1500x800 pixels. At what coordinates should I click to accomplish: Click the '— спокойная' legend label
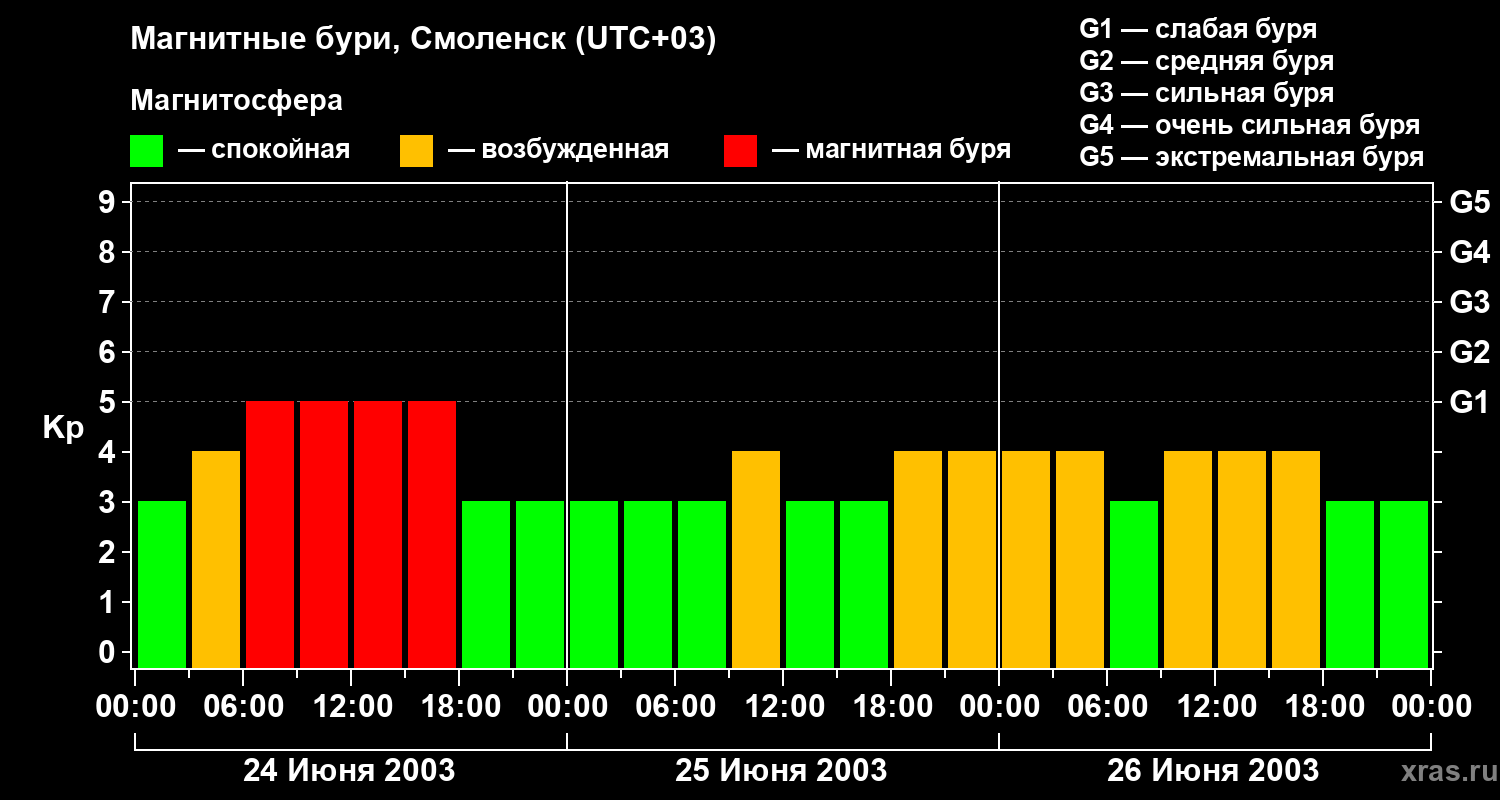[264, 150]
